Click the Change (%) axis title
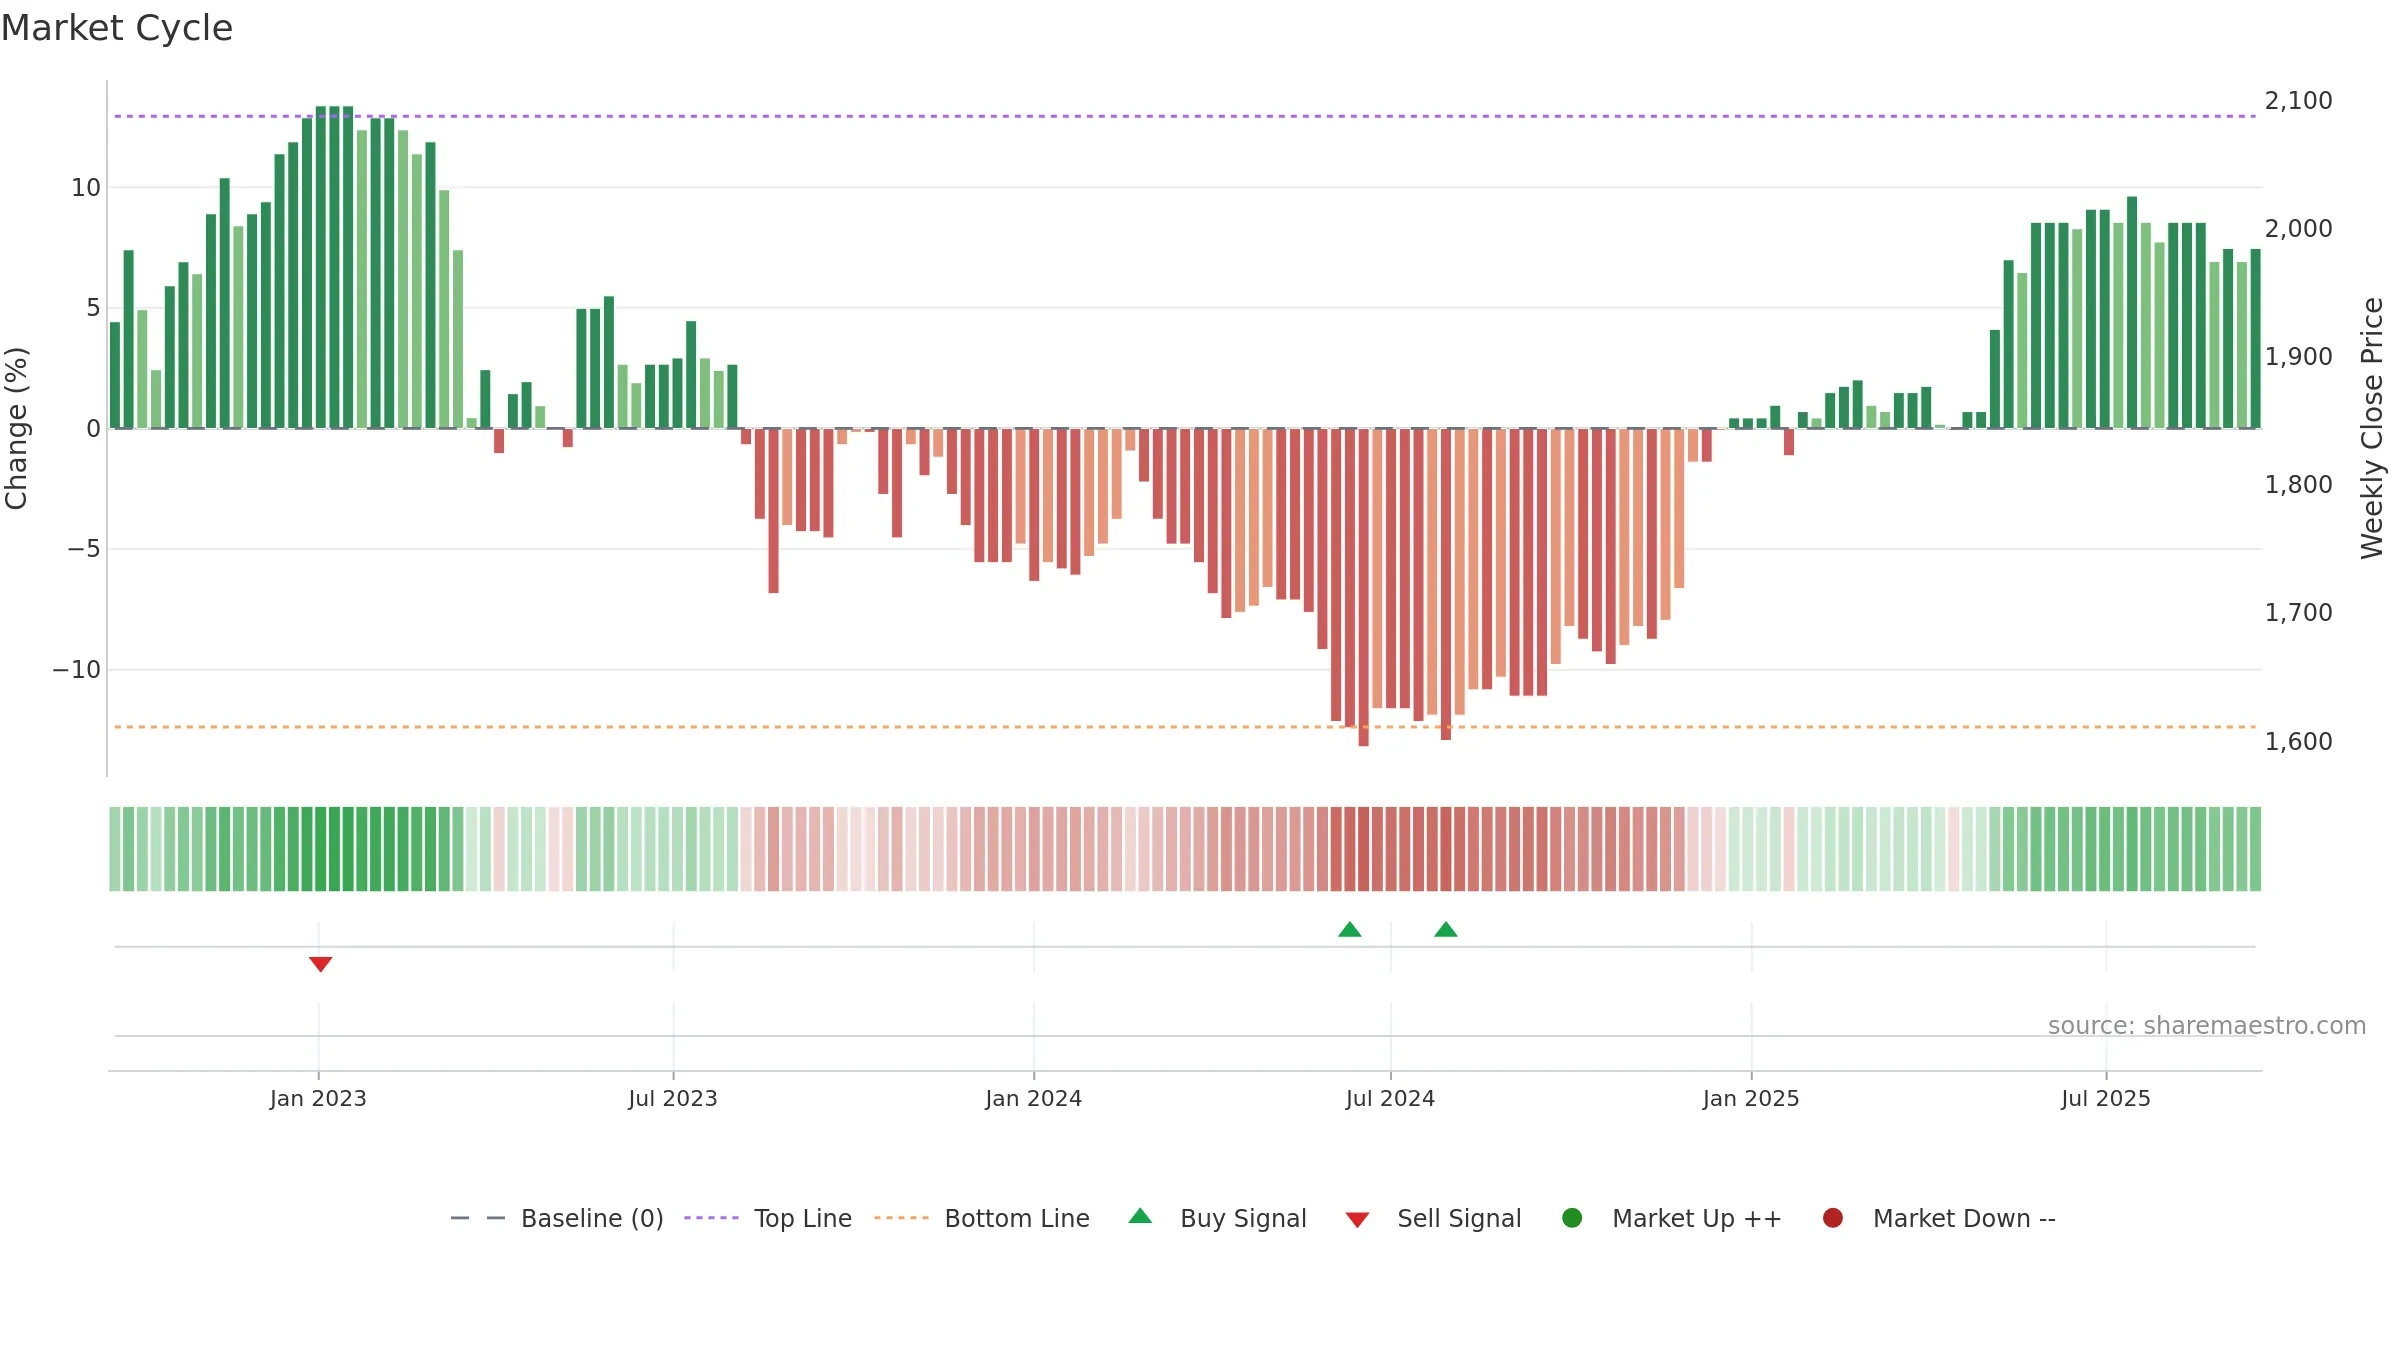Image resolution: width=2400 pixels, height=1350 pixels. (x=17, y=428)
